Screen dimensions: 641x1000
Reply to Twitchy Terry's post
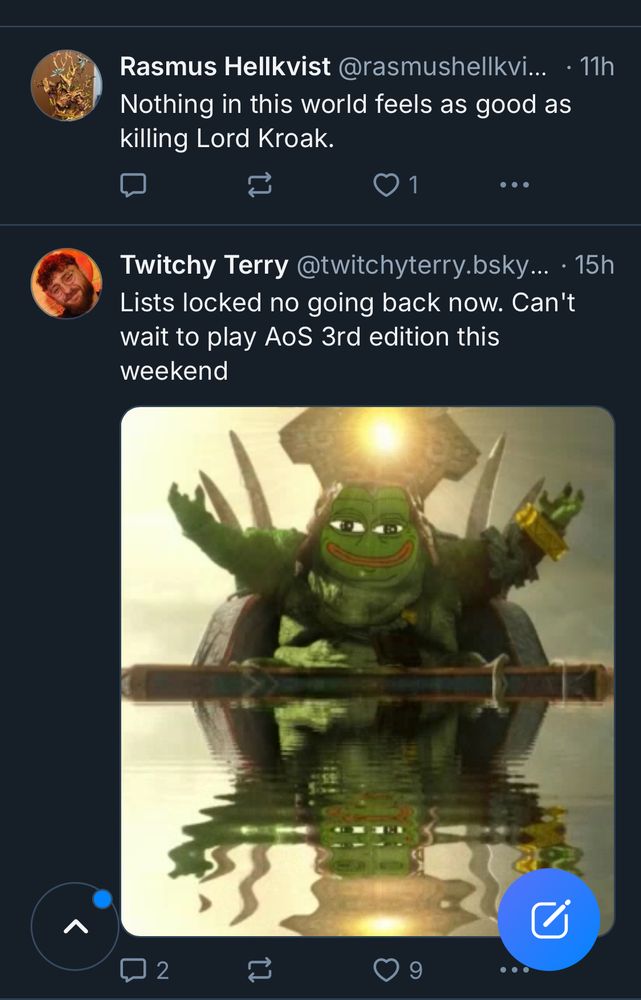(x=133, y=969)
